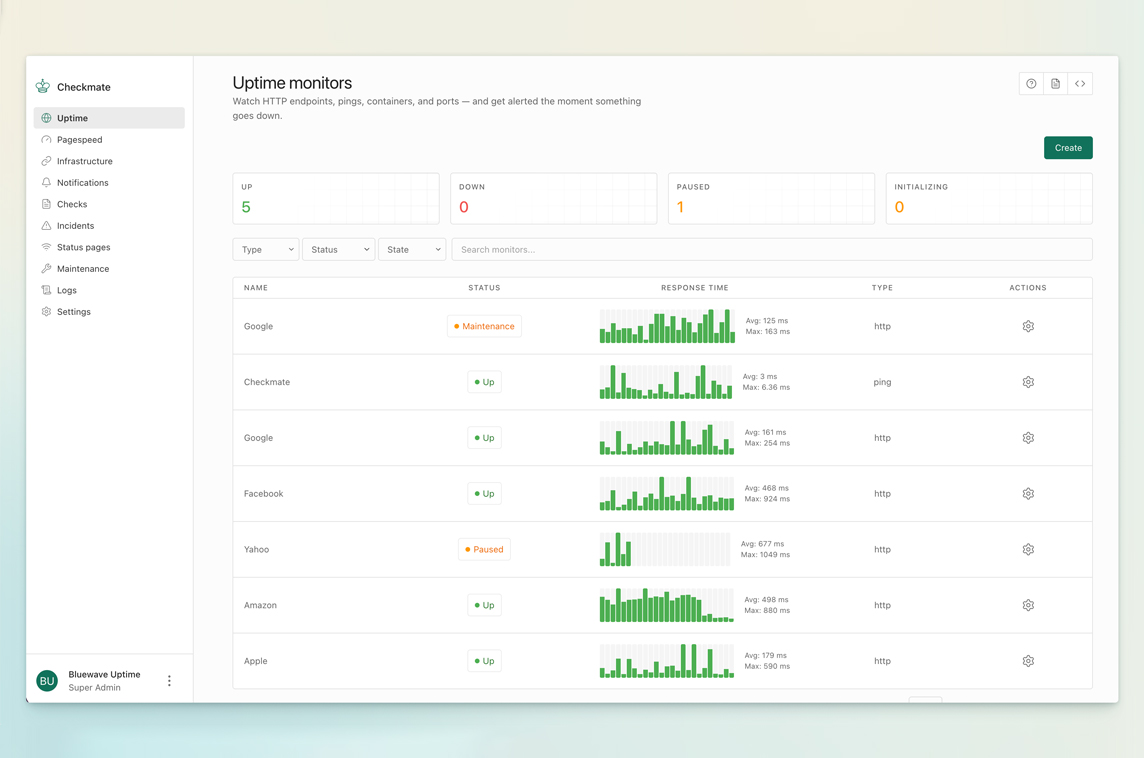Open the user menu three-dot icon

click(x=169, y=681)
